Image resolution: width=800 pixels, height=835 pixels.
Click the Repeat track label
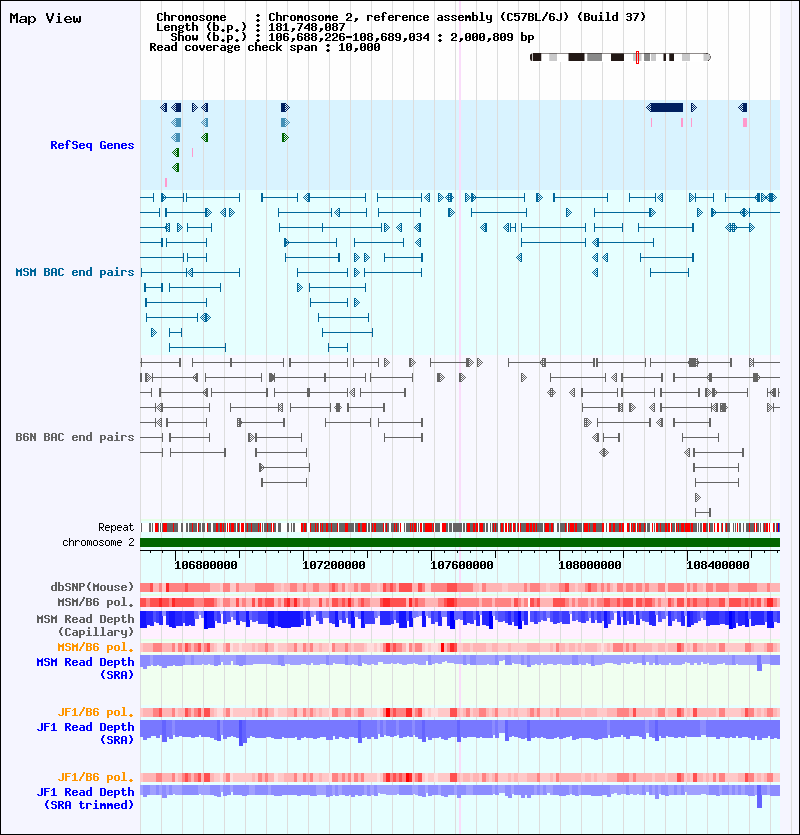tap(116, 528)
